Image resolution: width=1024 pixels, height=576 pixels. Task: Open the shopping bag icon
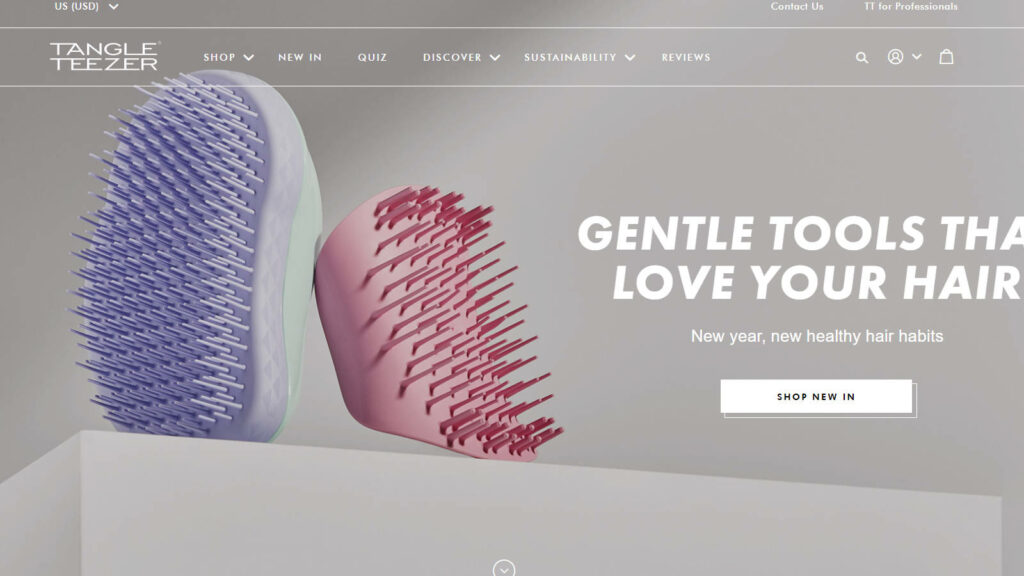click(x=946, y=57)
